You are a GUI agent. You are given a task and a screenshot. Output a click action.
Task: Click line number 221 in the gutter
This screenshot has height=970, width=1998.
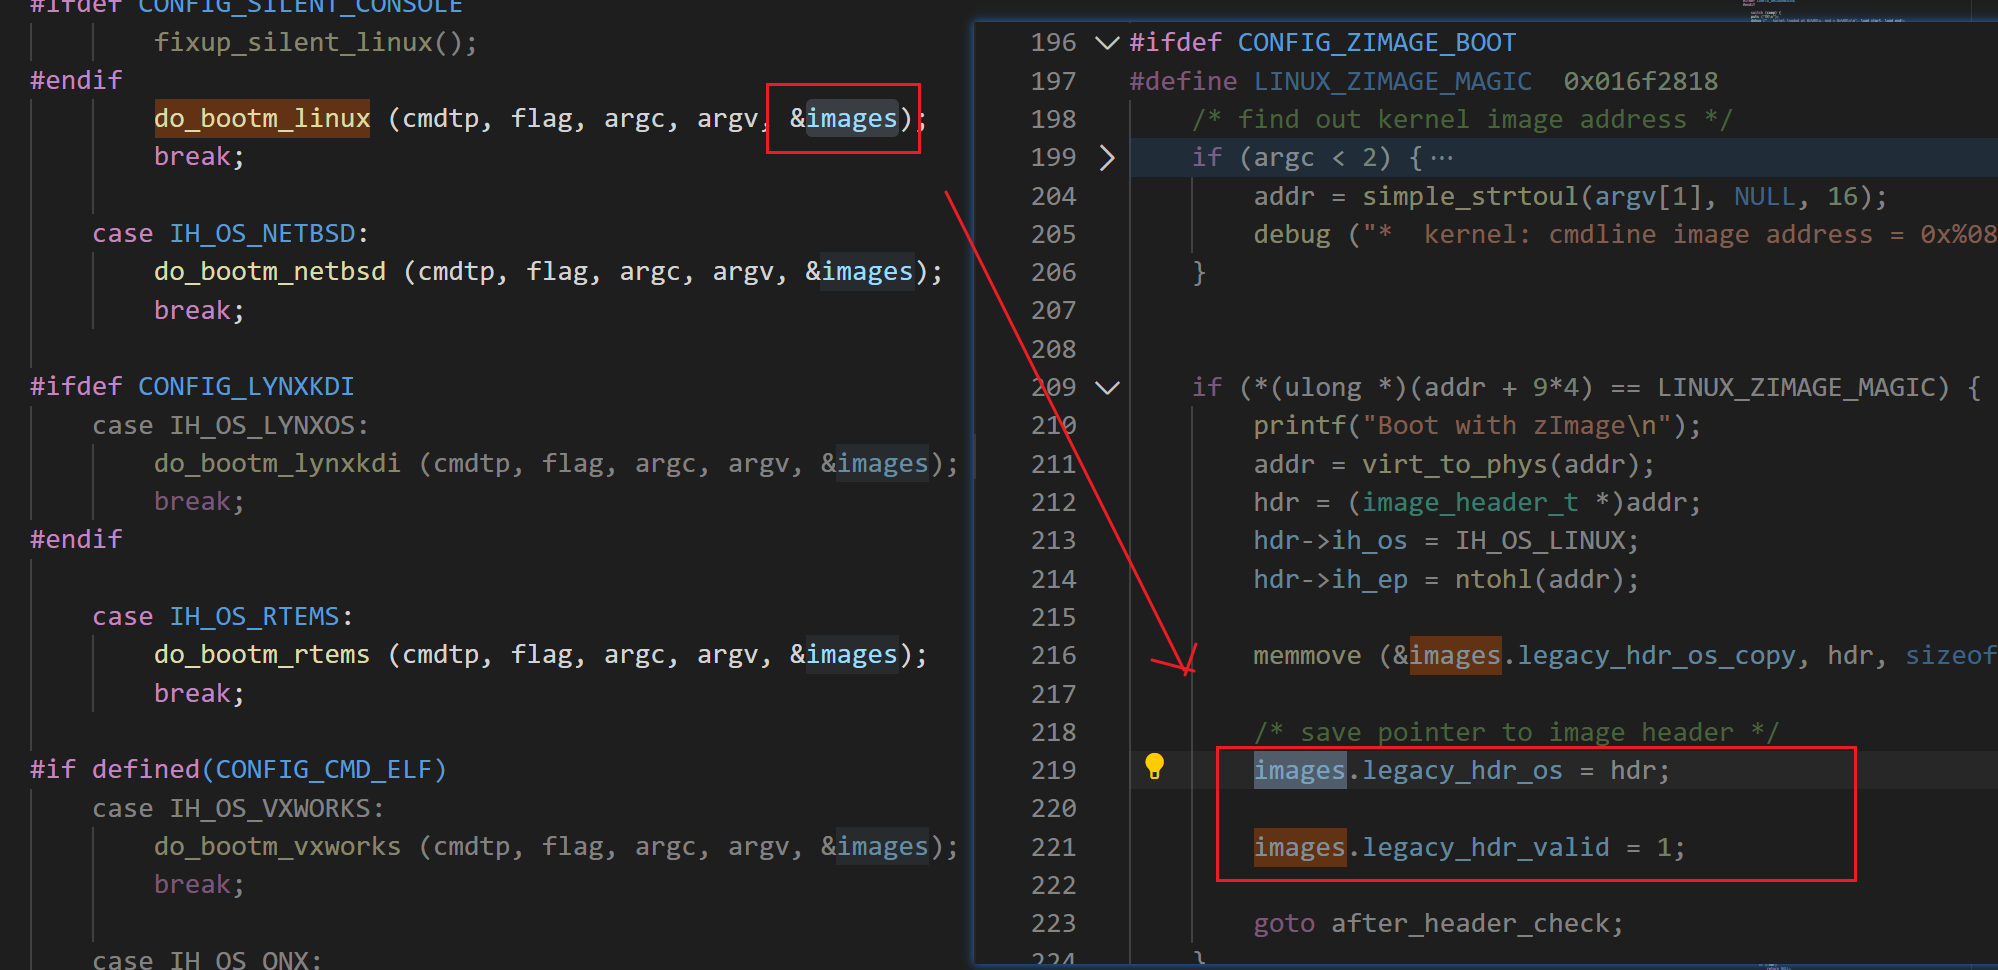(1053, 847)
